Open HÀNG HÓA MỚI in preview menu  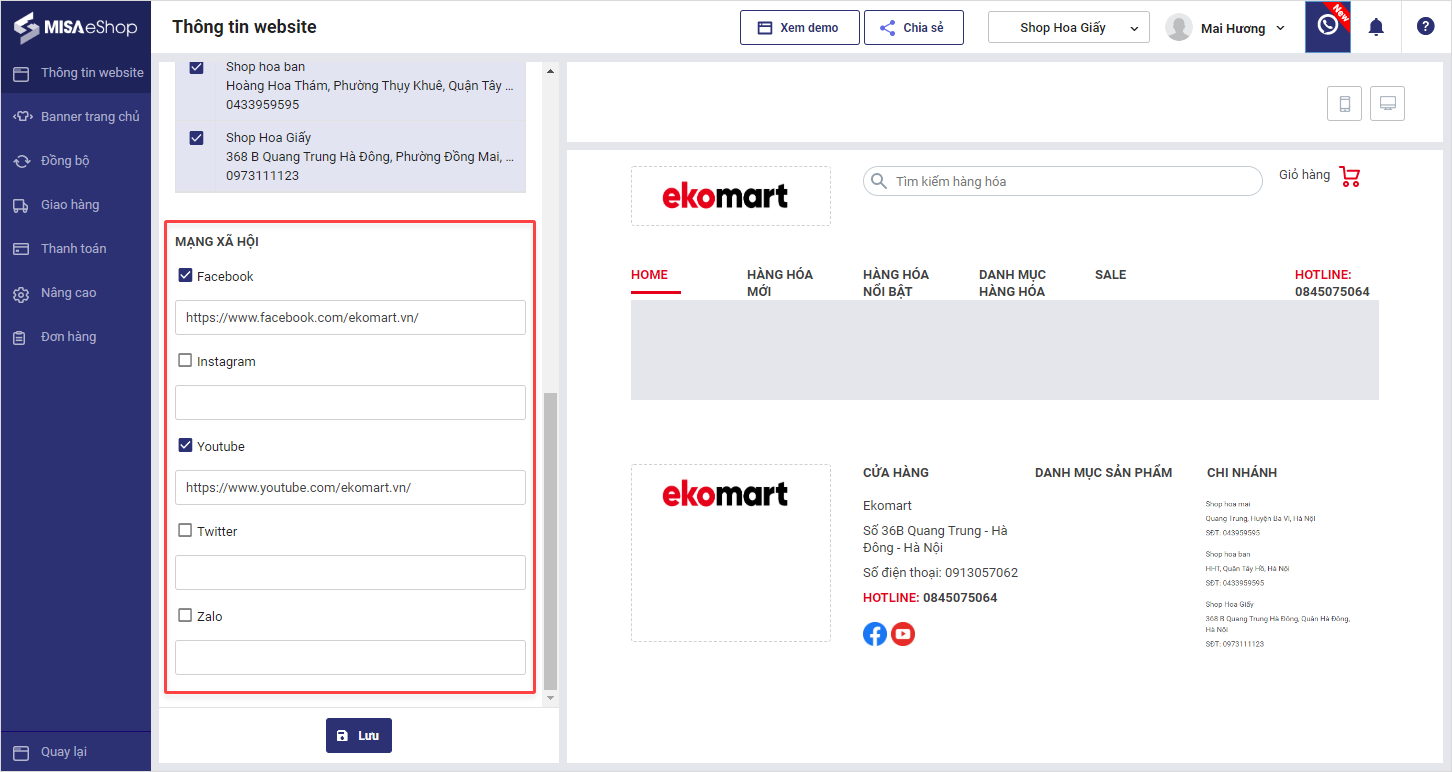[x=780, y=283]
